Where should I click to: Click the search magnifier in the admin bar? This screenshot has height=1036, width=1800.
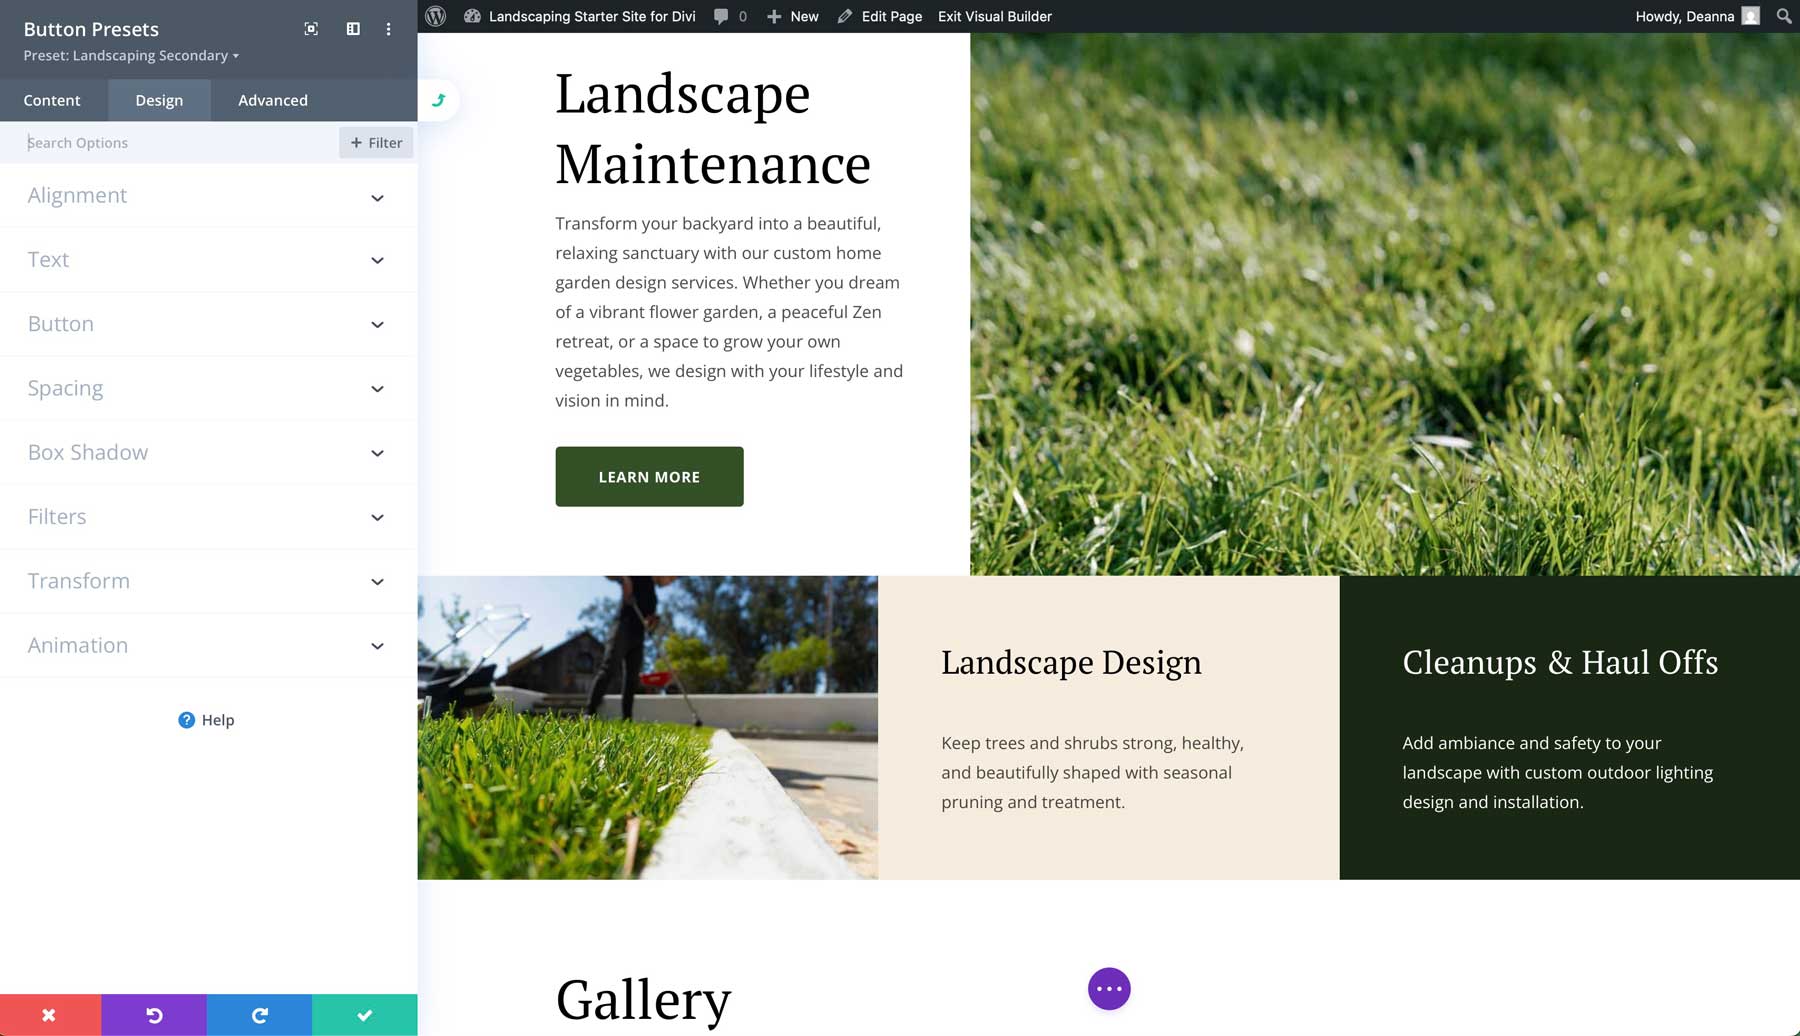tap(1783, 16)
